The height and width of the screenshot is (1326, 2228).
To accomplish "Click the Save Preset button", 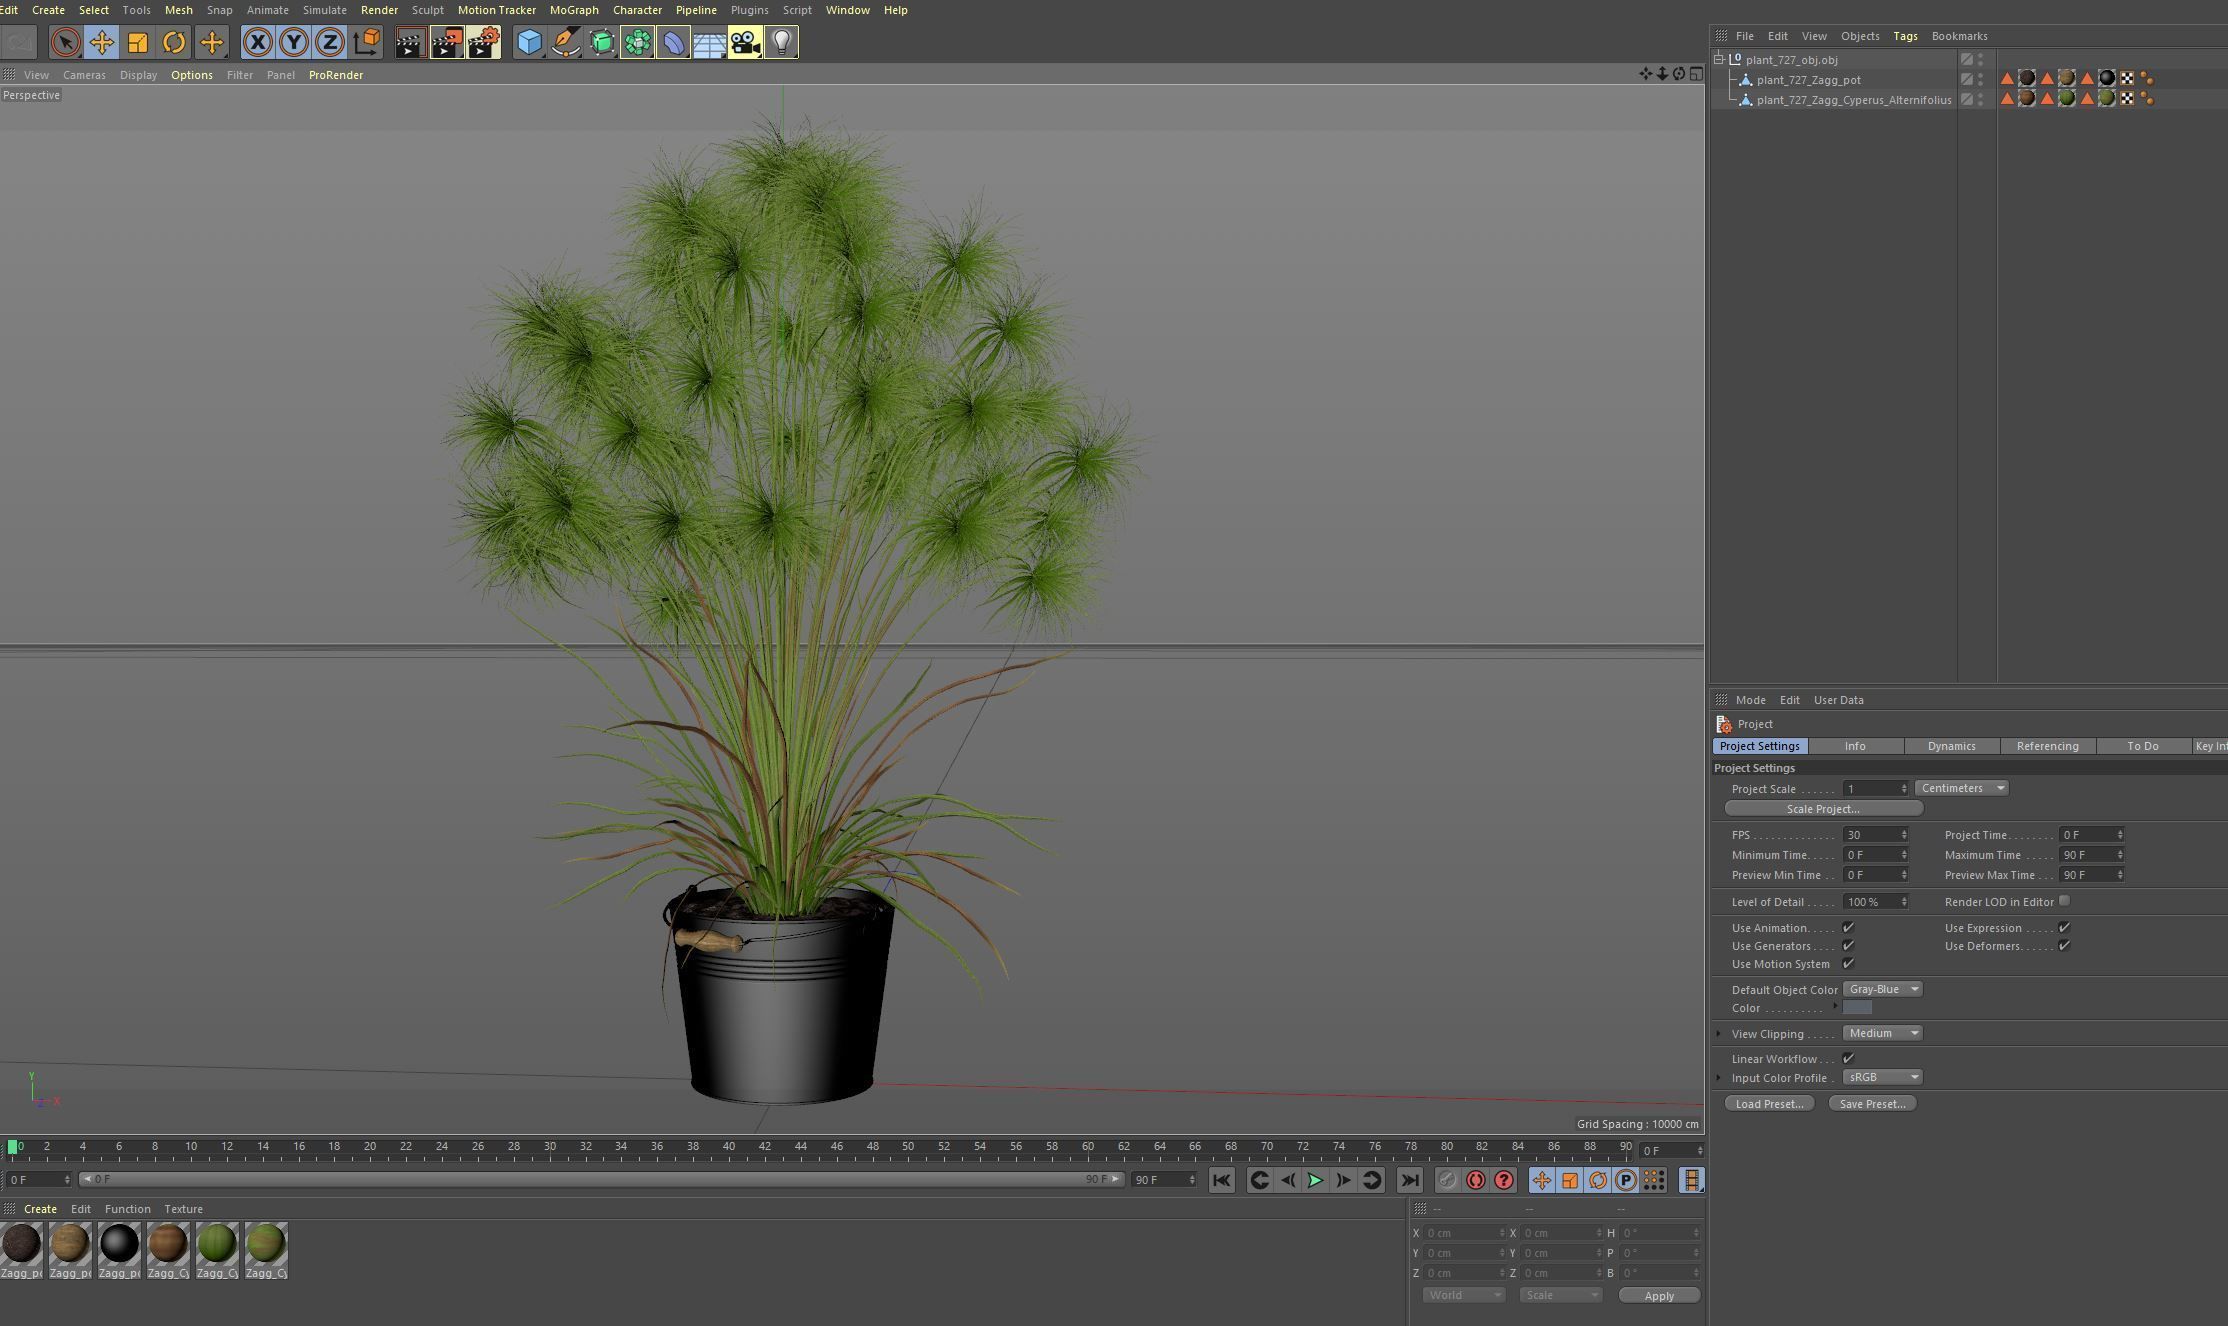I will pos(1872,1104).
